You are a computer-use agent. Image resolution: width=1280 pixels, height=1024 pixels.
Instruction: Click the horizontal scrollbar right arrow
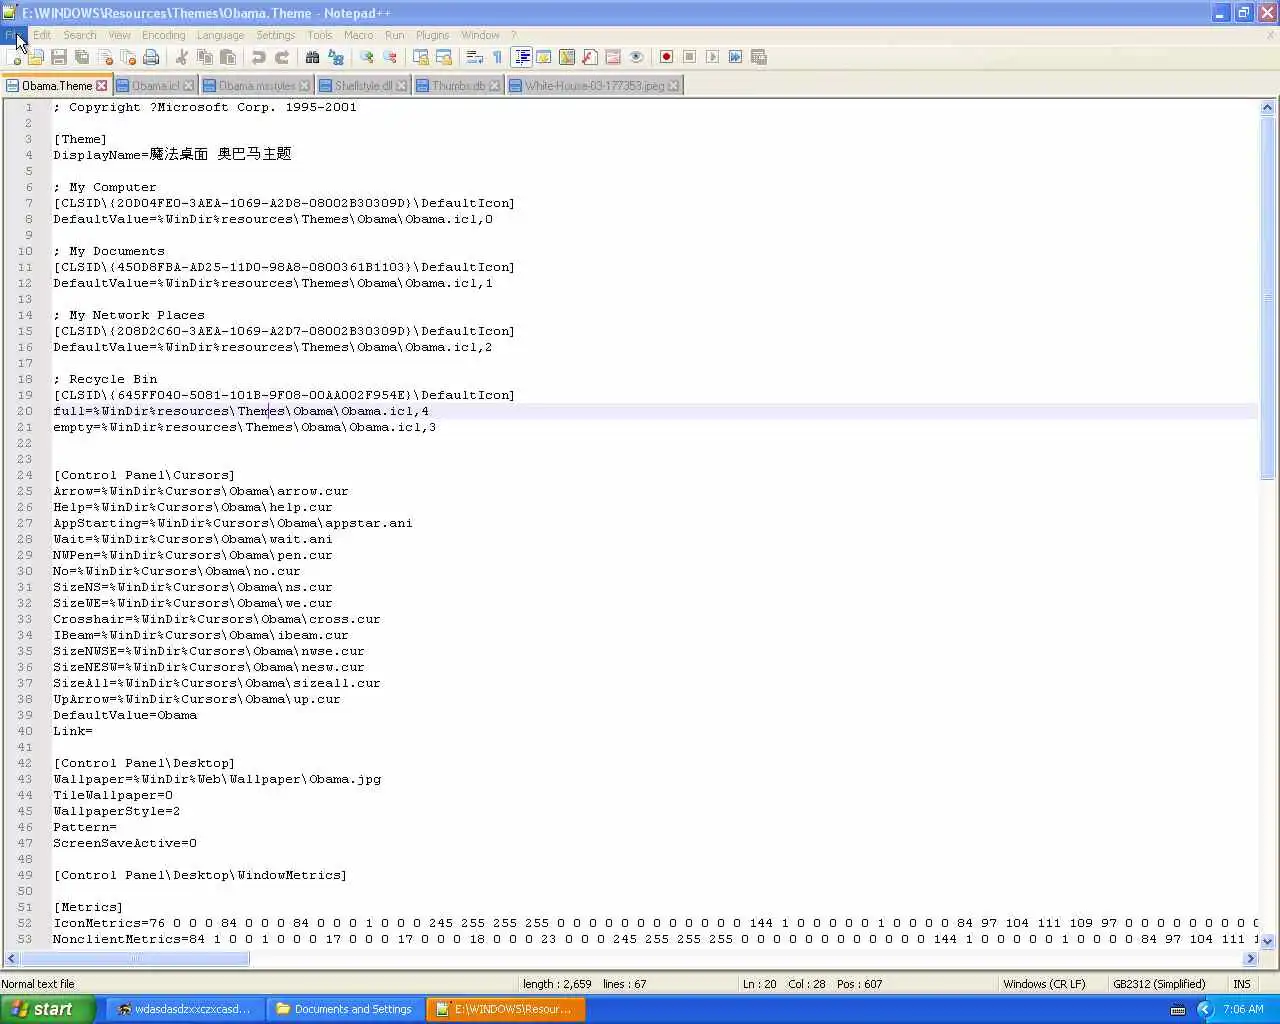1250,959
